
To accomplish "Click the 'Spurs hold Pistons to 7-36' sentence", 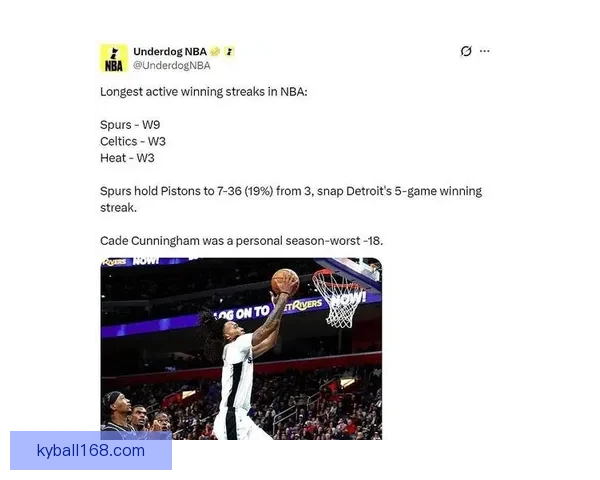I will coord(291,199).
